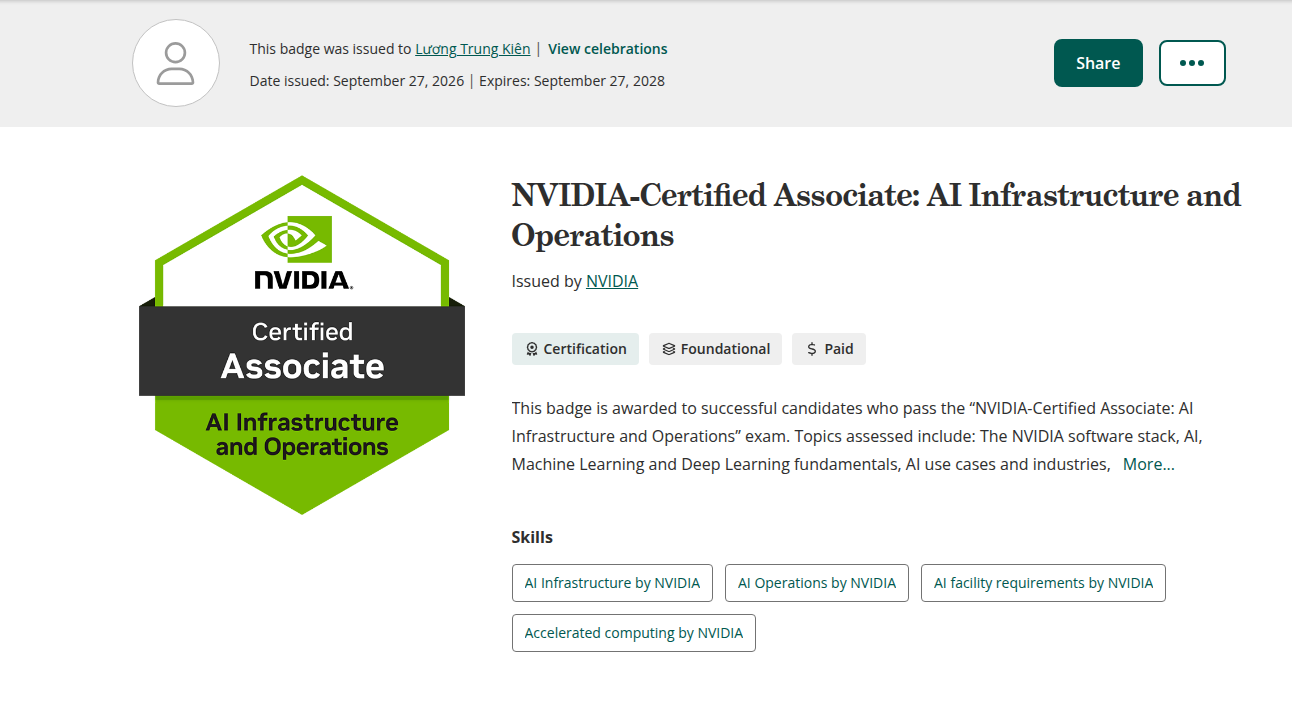
Task: Select the Paid cost tag
Action: click(829, 349)
